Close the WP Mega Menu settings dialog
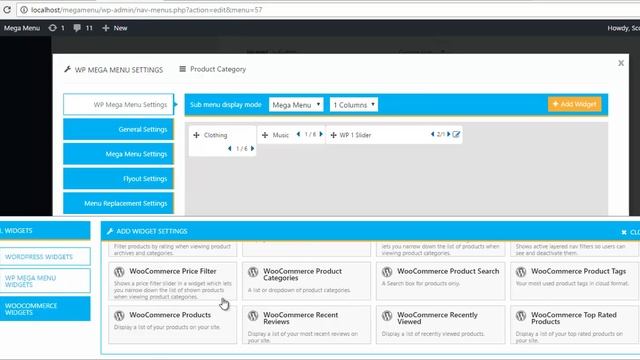Screen dimensions: 640x360 pyautogui.click(x=621, y=63)
